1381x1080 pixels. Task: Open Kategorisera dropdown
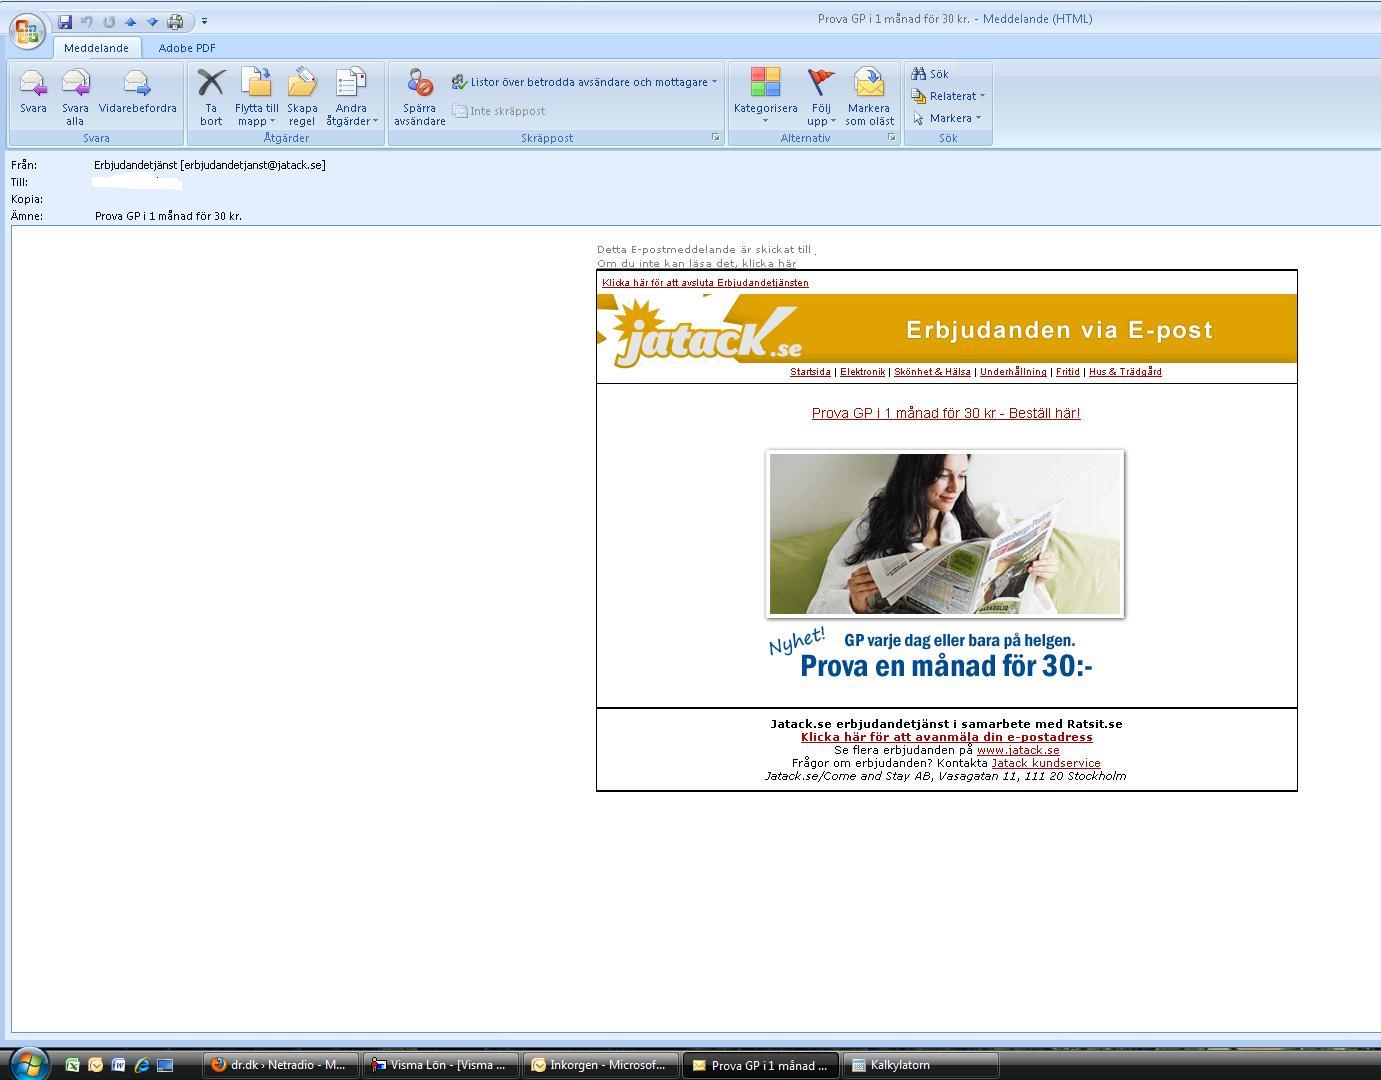pyautogui.click(x=766, y=96)
